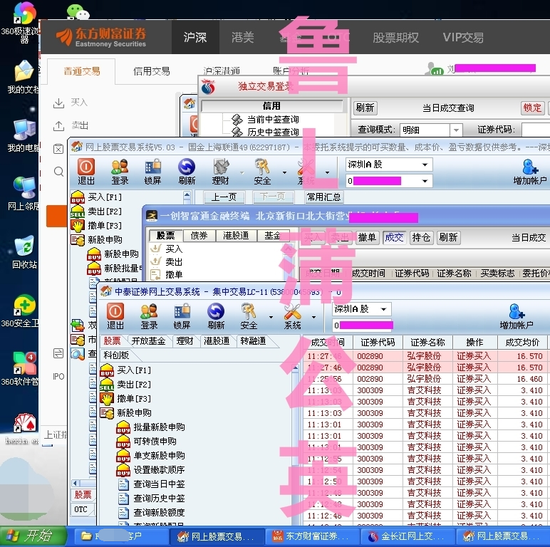Select 当前中签查询 in 信用 tree
This screenshot has height=547, width=550.
[266, 120]
